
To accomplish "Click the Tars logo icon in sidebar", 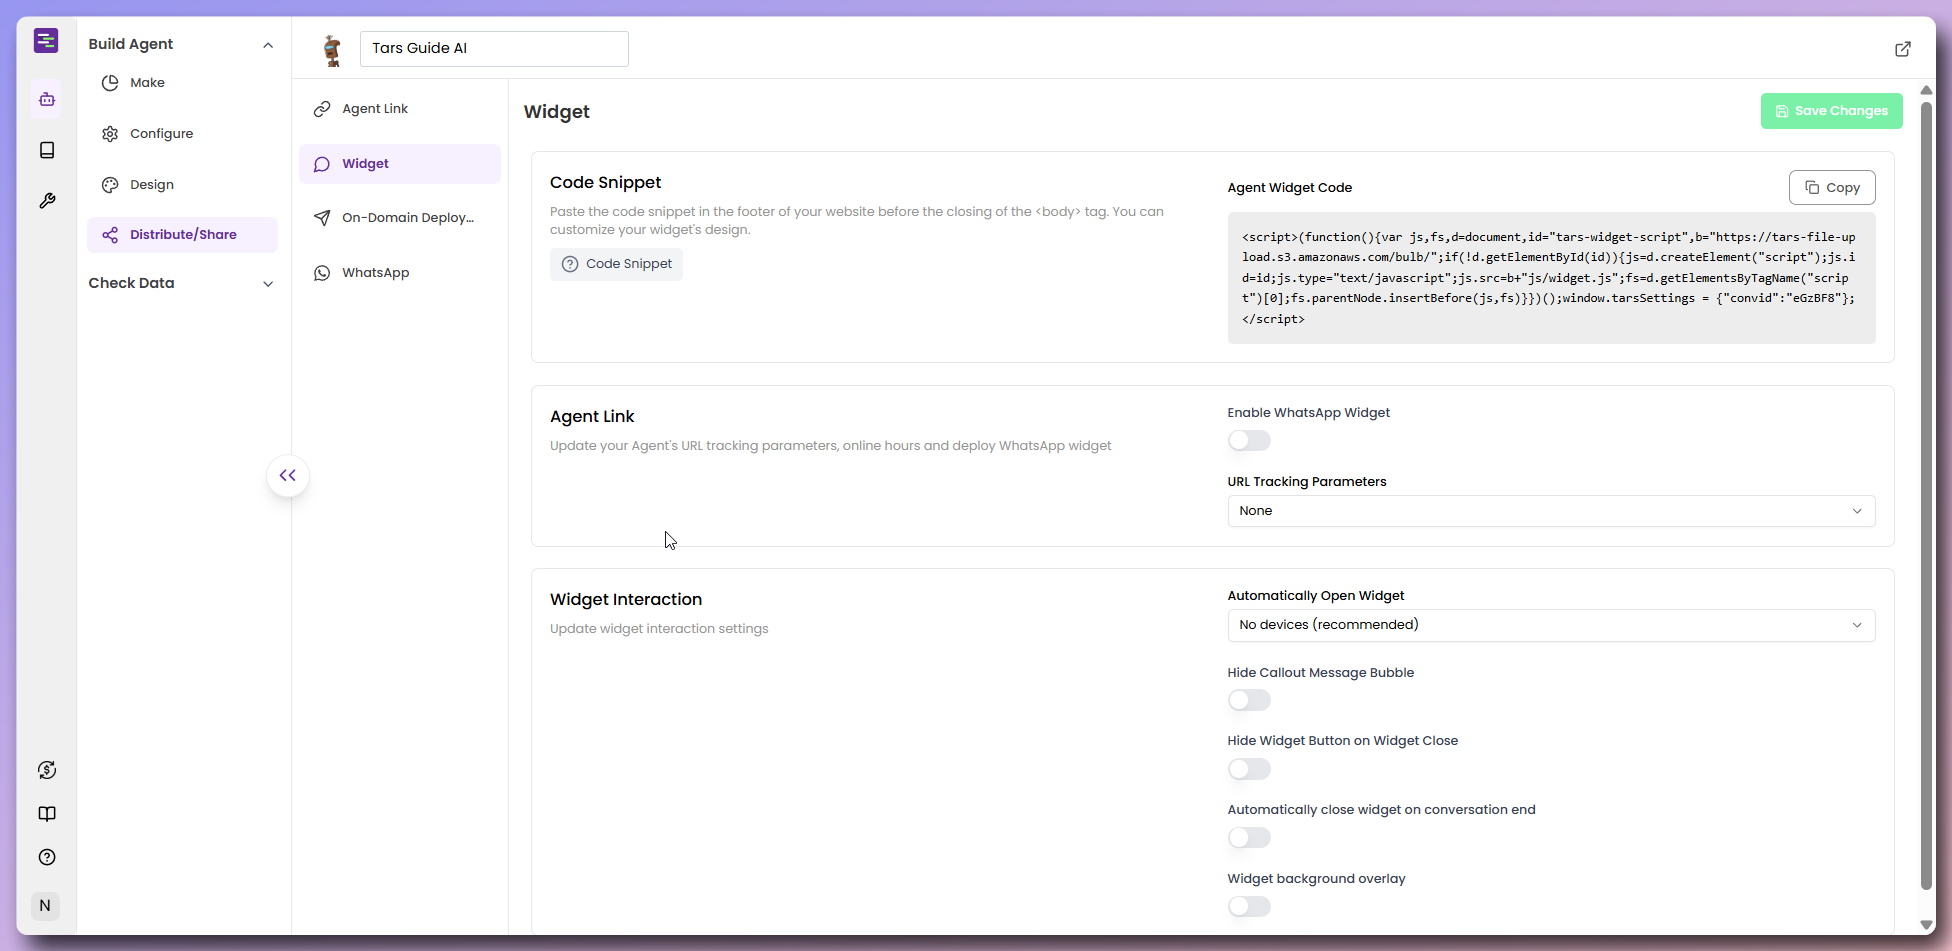I will click(46, 41).
